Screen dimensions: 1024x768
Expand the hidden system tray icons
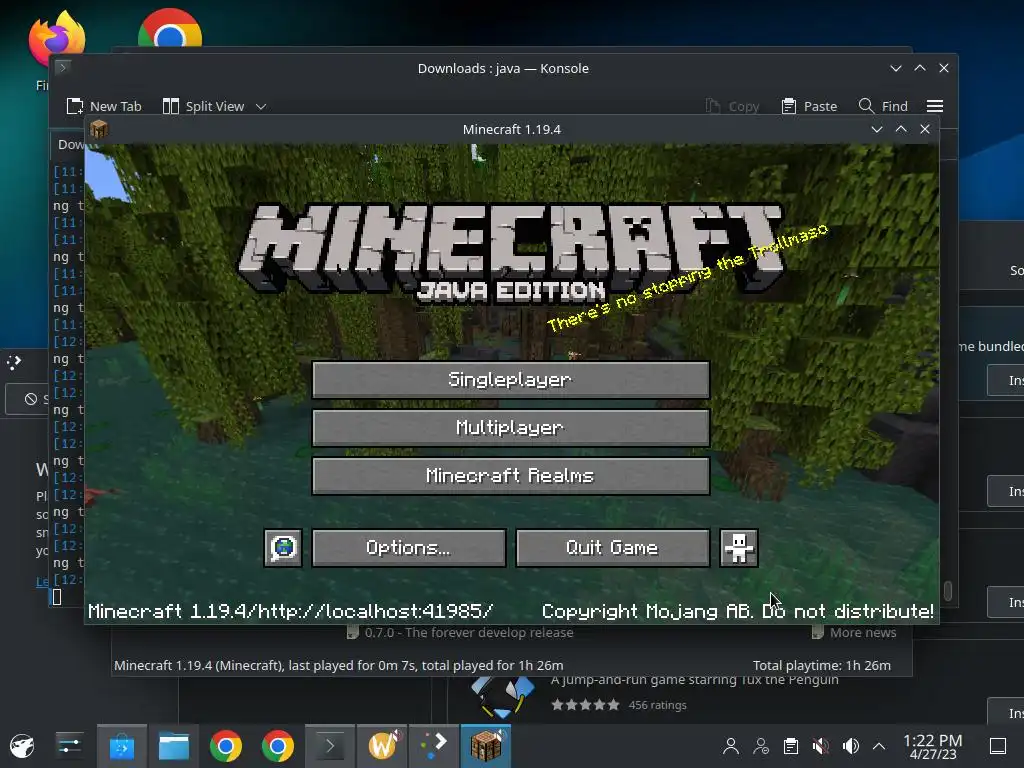tap(879, 746)
